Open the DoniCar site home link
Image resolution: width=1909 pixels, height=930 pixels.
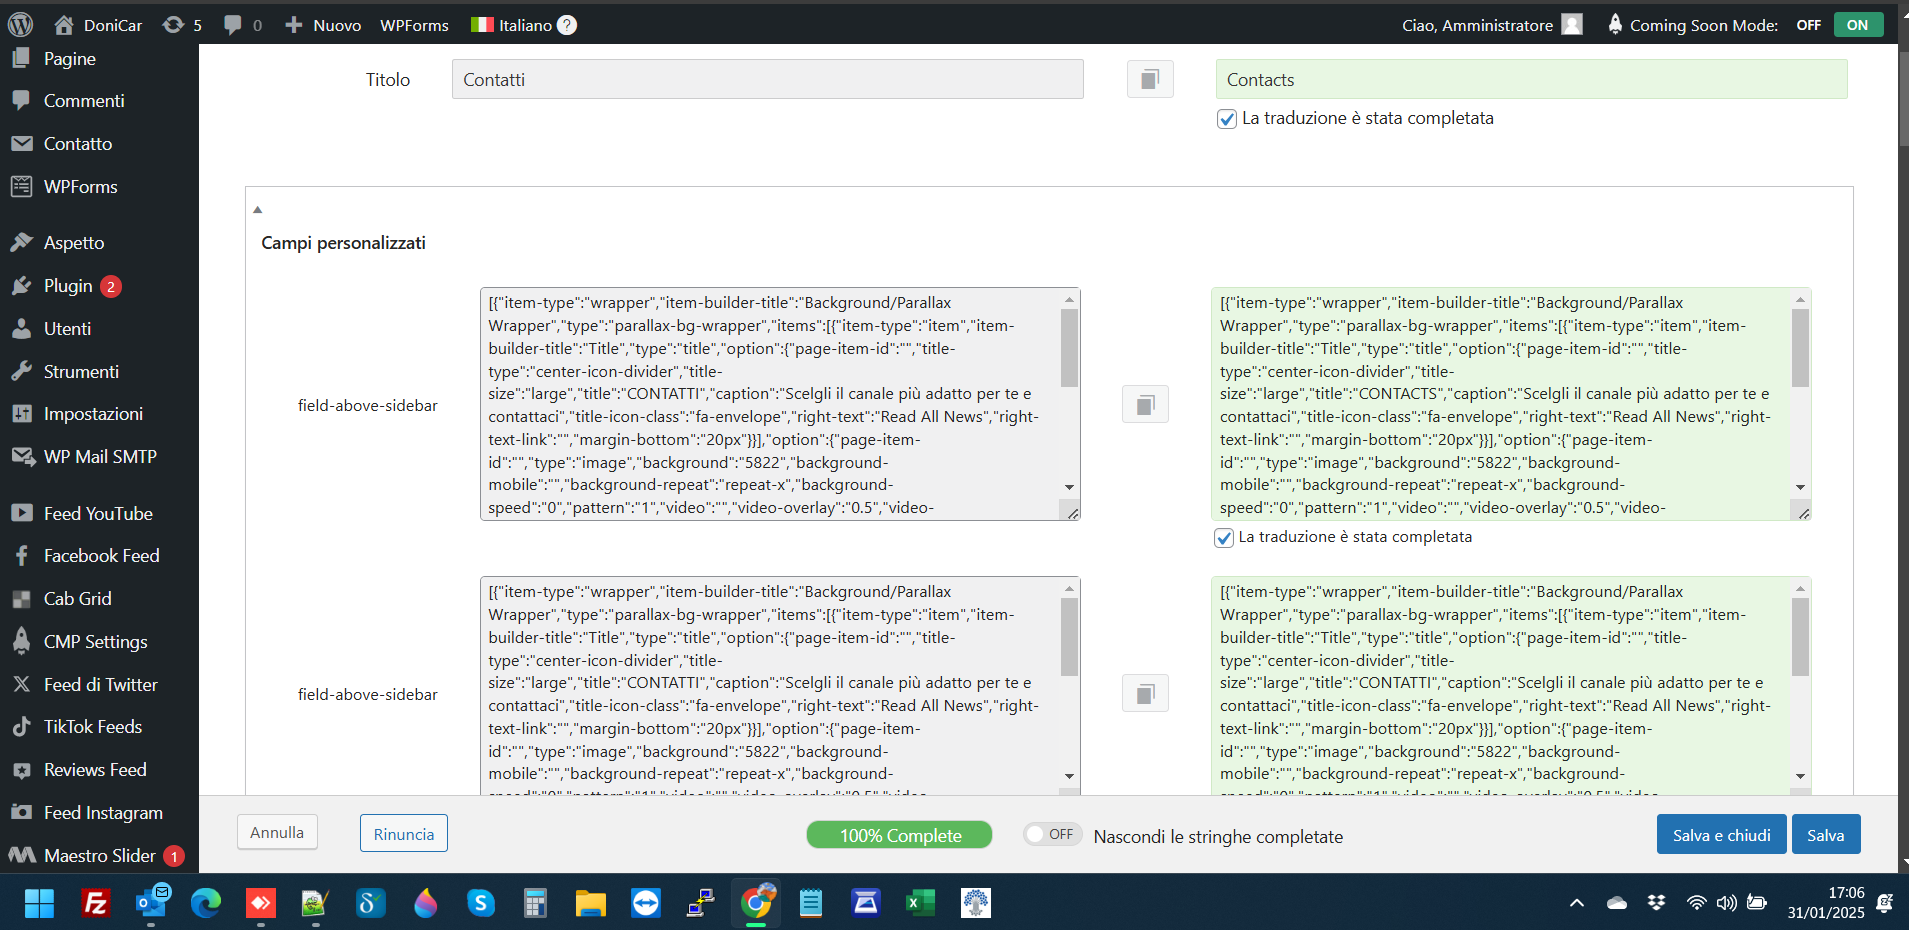pyautogui.click(x=98, y=25)
